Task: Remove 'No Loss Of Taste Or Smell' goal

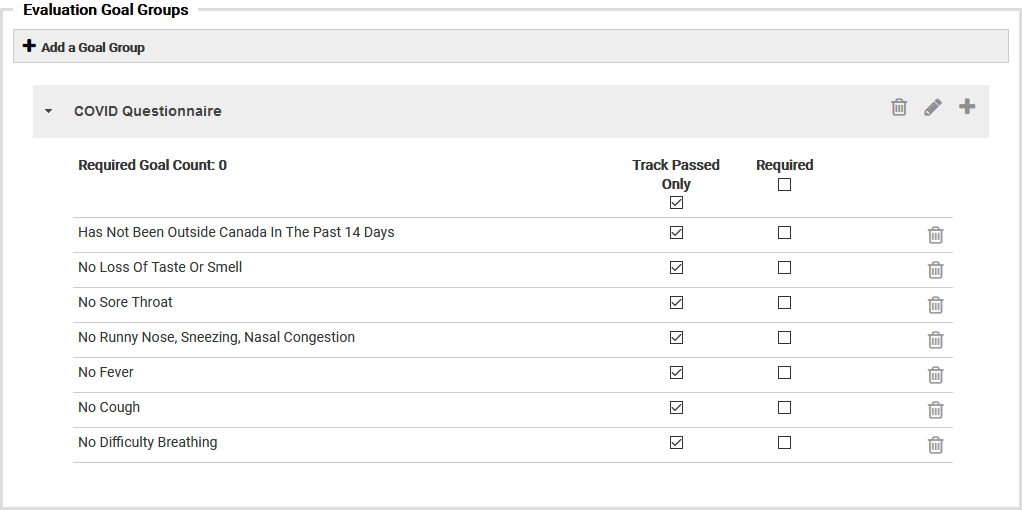Action: [x=935, y=270]
